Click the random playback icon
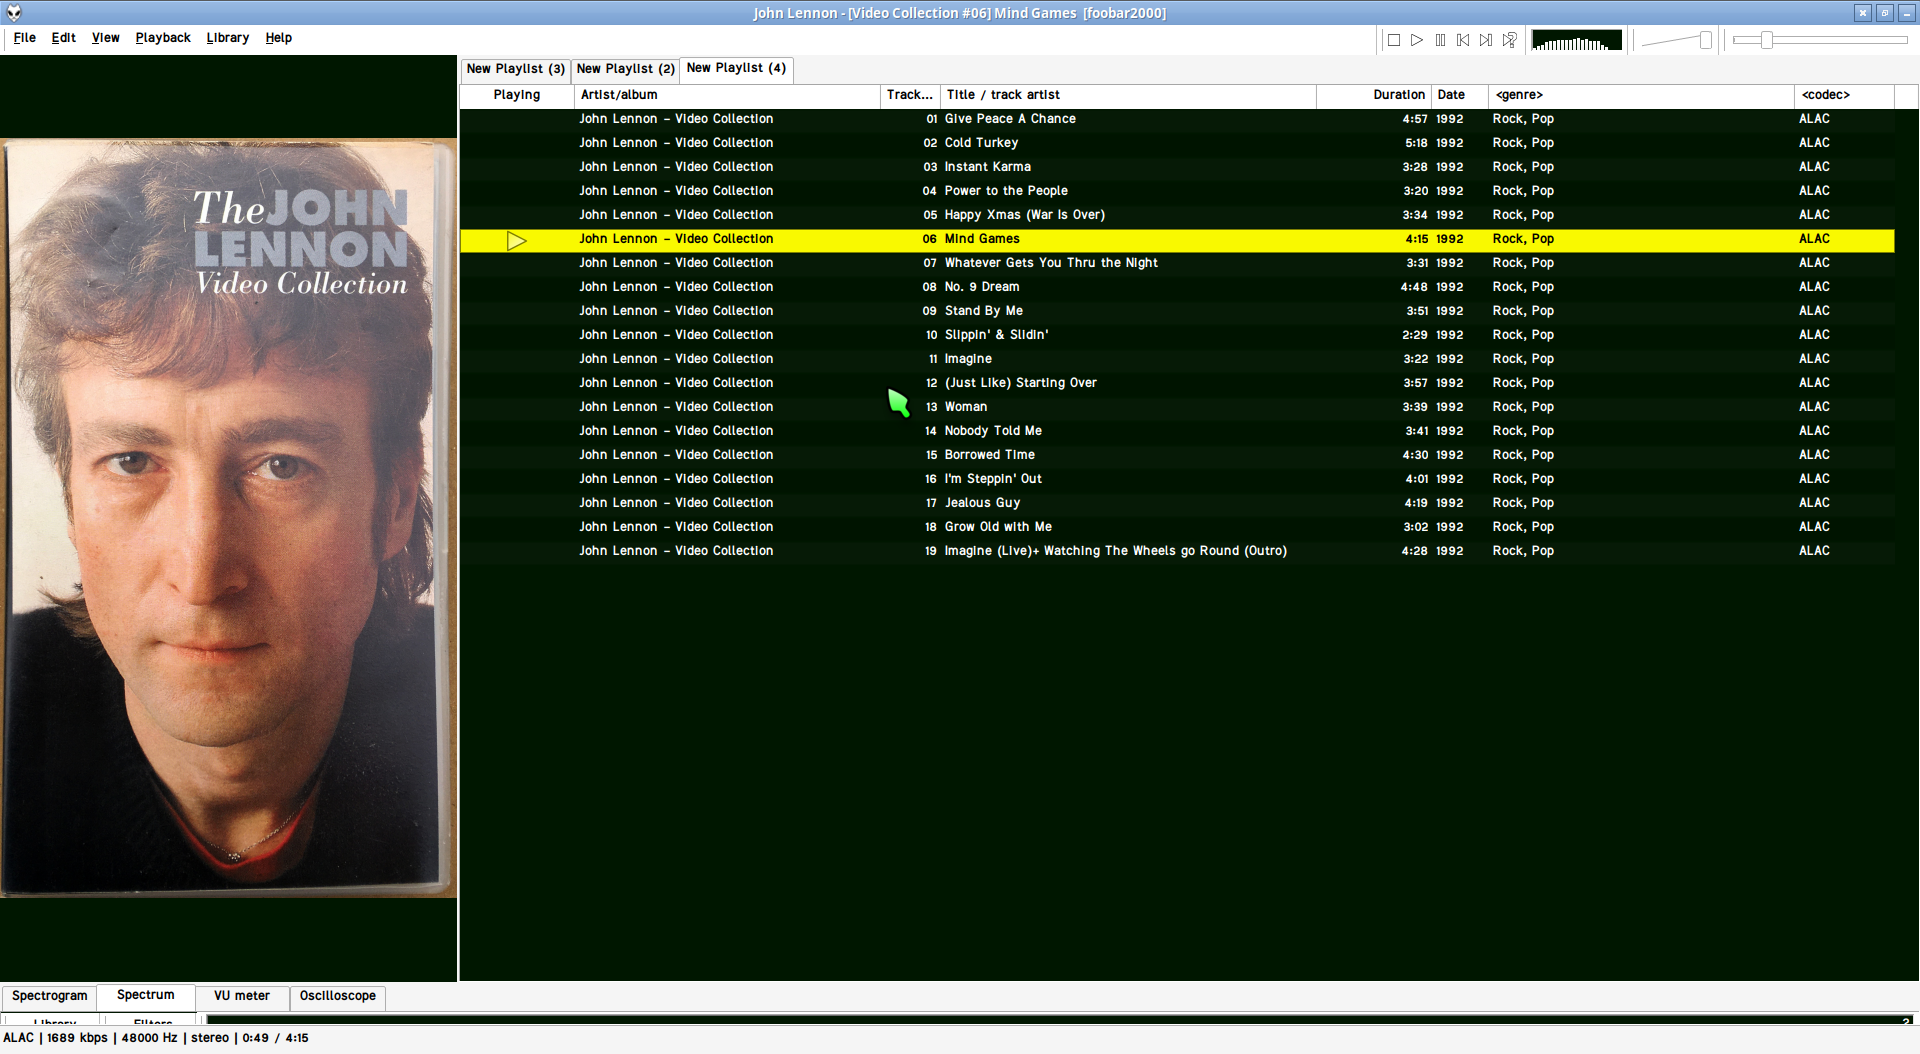This screenshot has height=1054, width=1920. pos(1510,40)
